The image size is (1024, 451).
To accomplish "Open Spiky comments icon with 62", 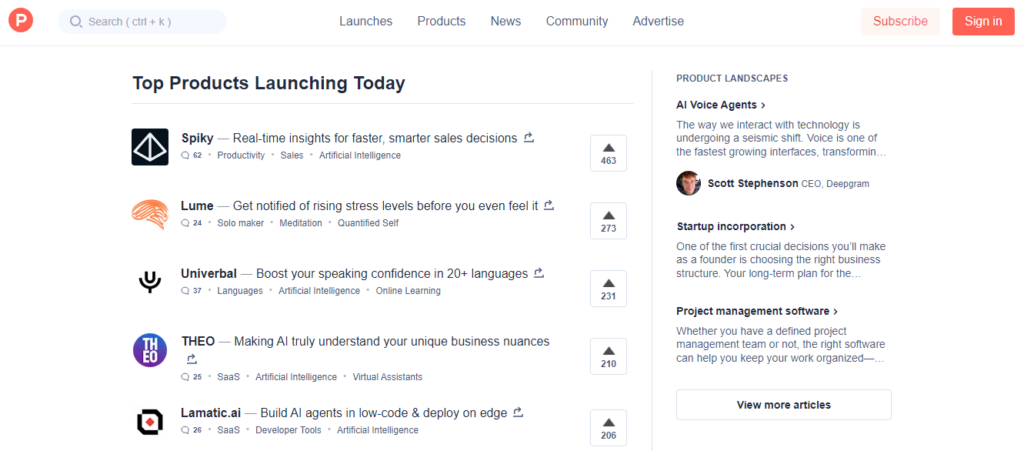I will [x=185, y=155].
